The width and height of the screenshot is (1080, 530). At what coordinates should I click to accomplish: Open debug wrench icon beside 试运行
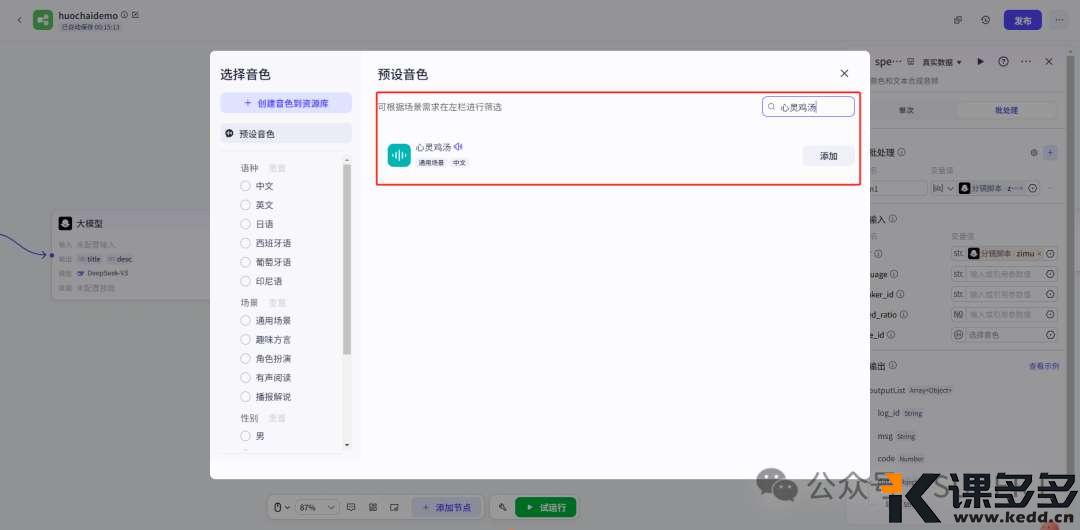503,507
